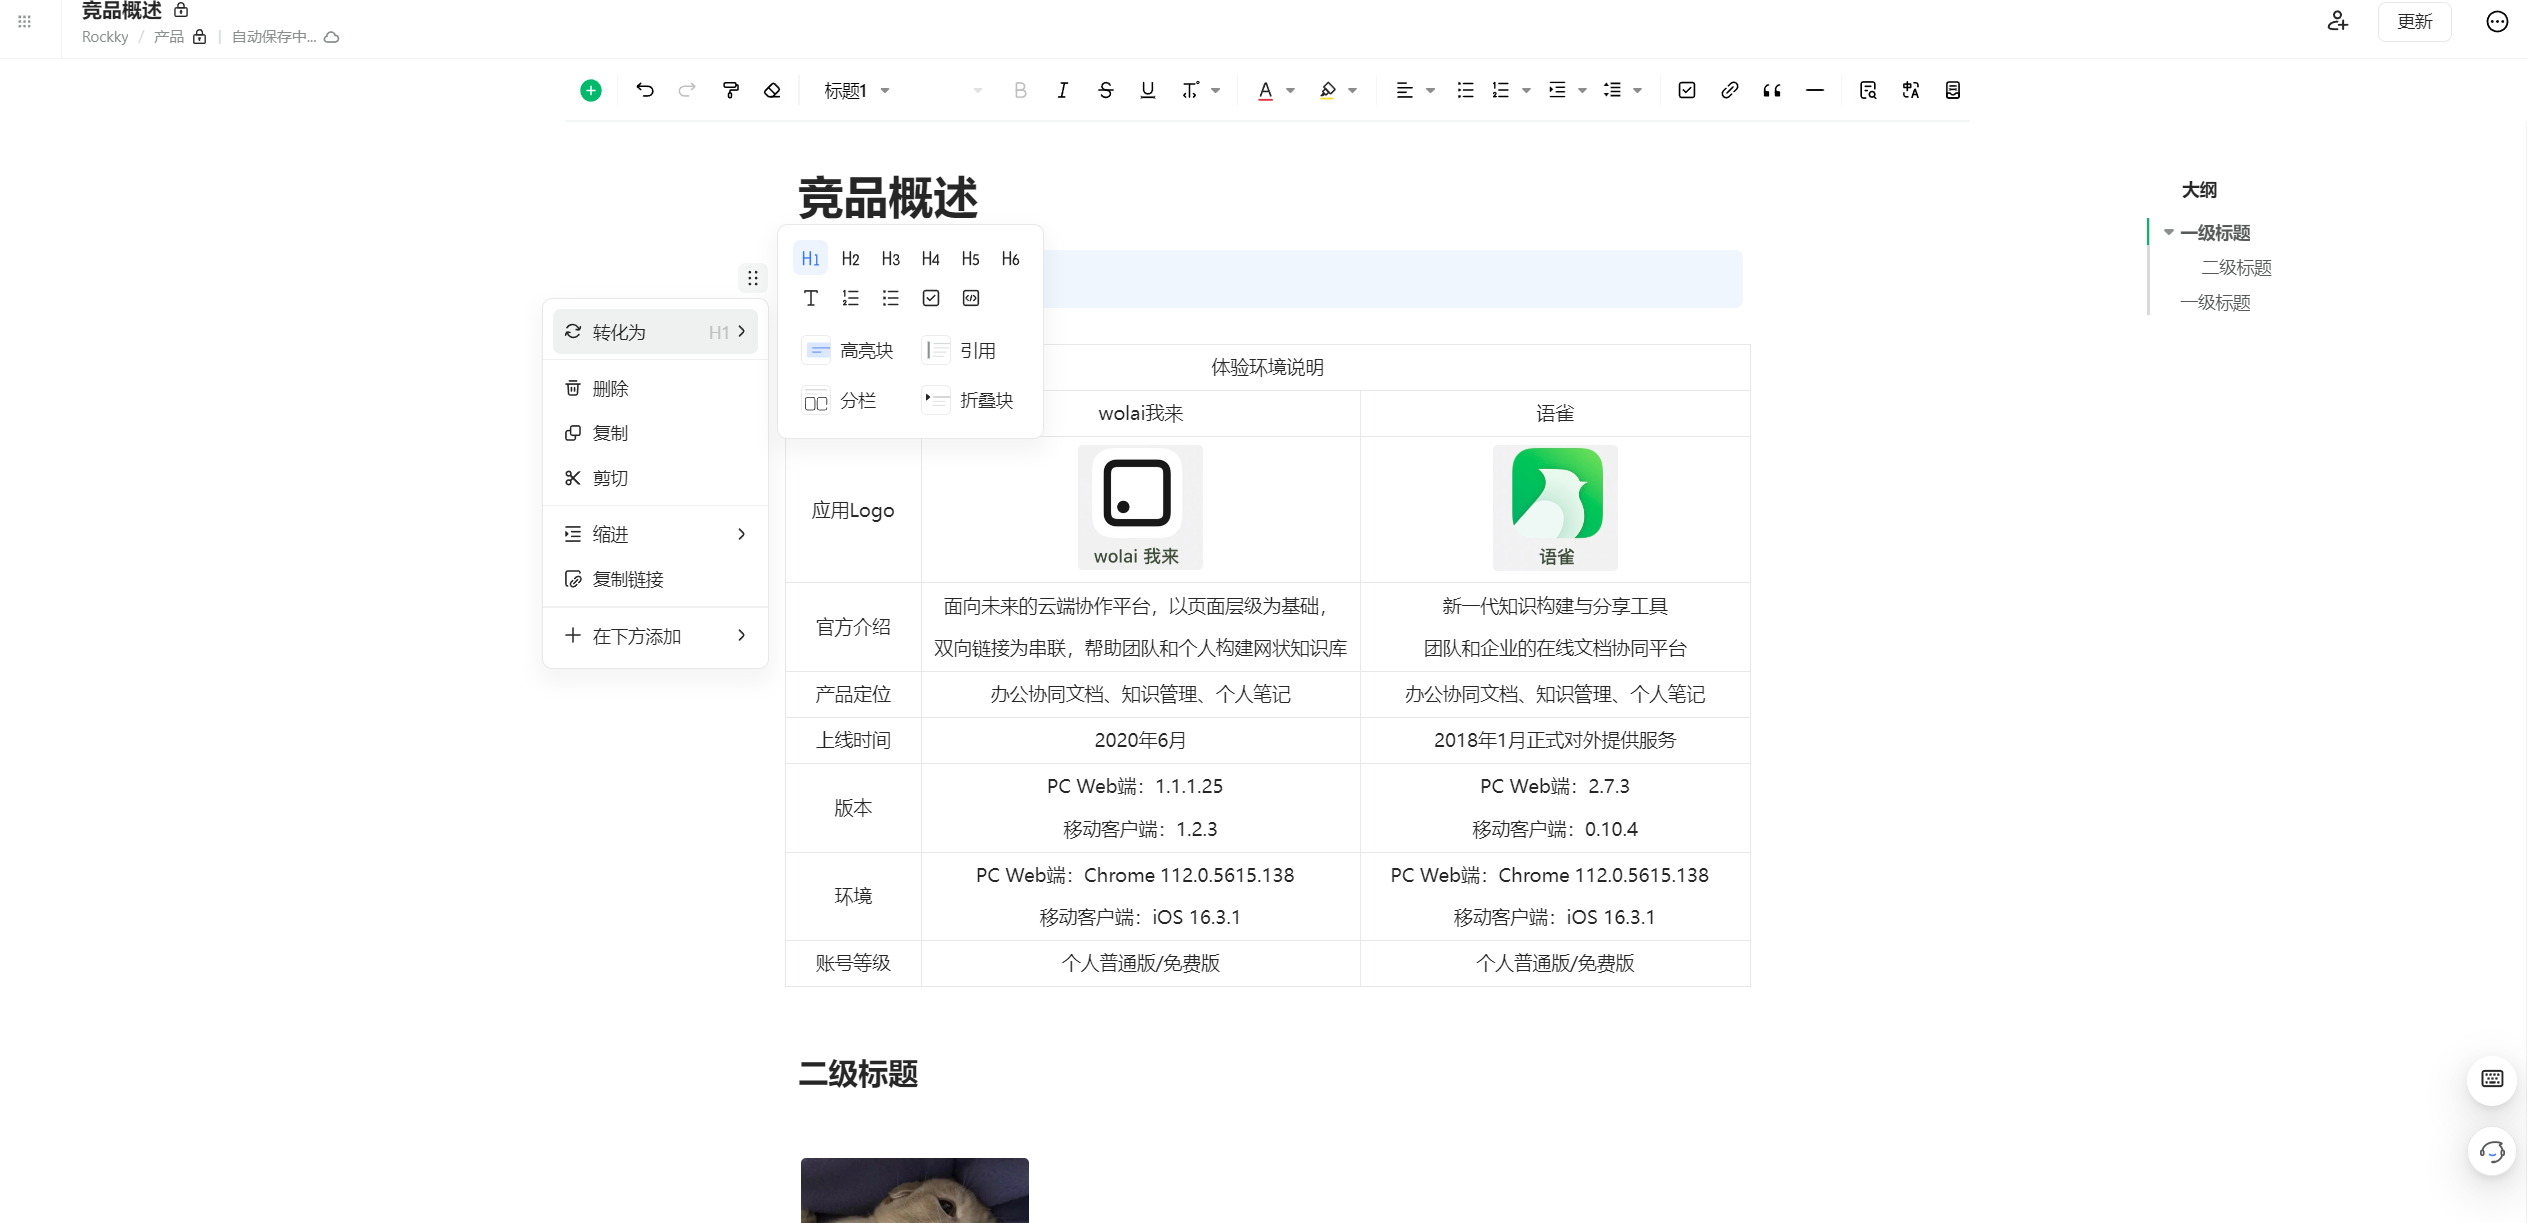This screenshot has height=1223, width=2527.
Task: Apply italic formatting
Action: 1062,91
